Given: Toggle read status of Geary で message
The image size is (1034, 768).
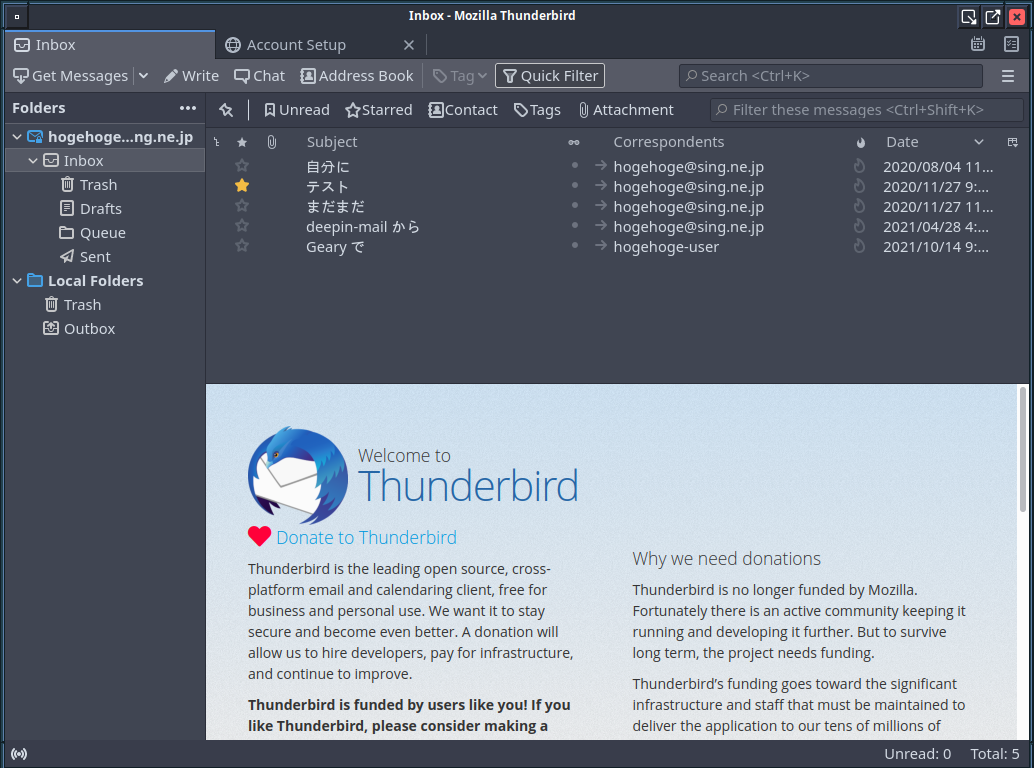Looking at the screenshot, I should 575,245.
